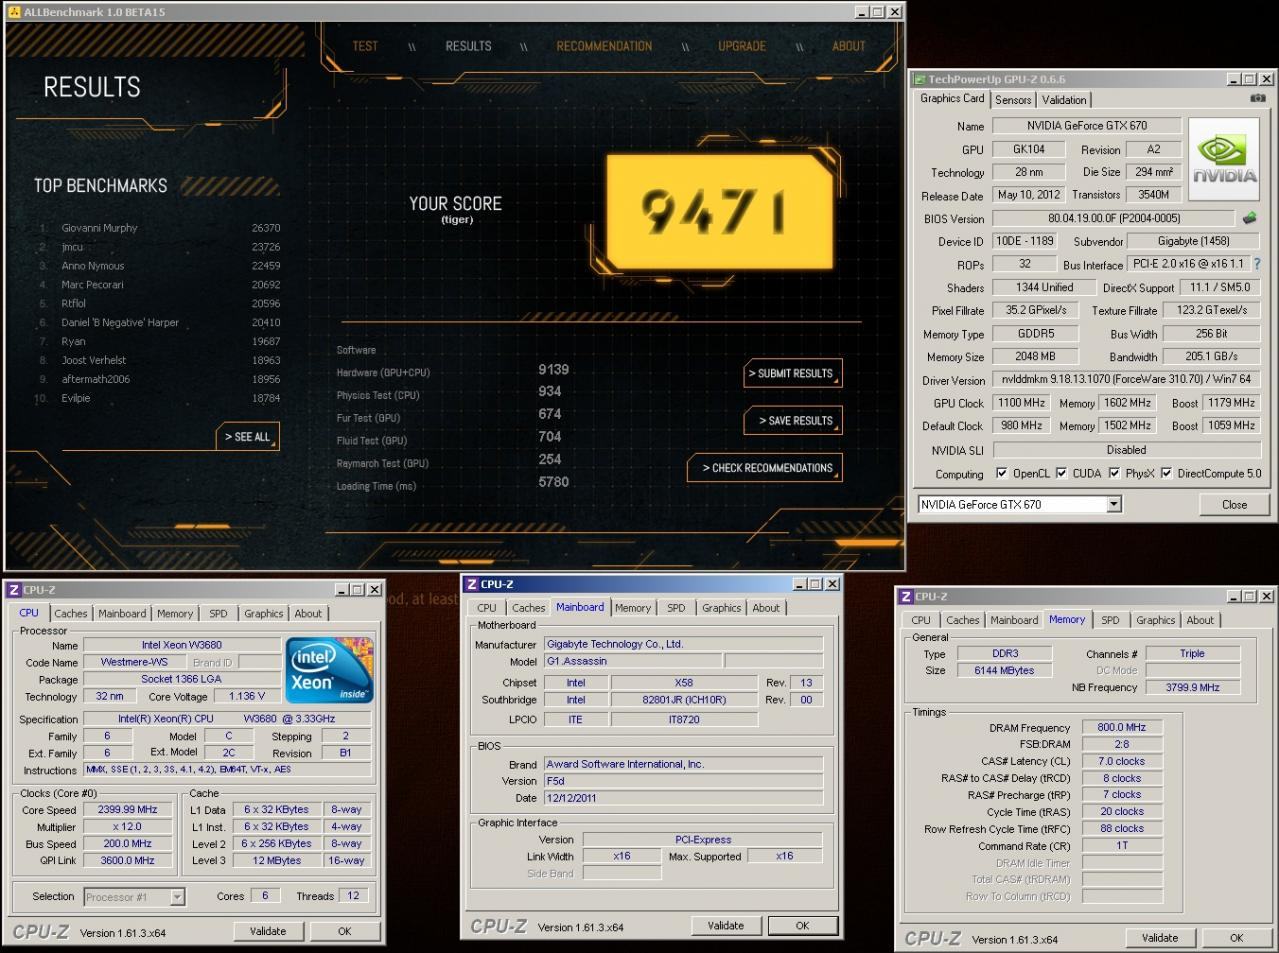
Task: Switch to Validation tab in GPU-Z
Action: pos(1064,100)
